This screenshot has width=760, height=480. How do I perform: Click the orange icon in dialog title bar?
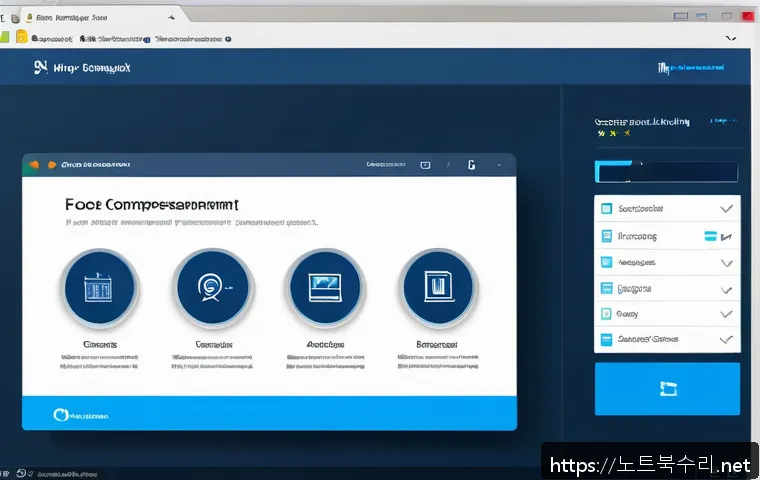coord(35,164)
